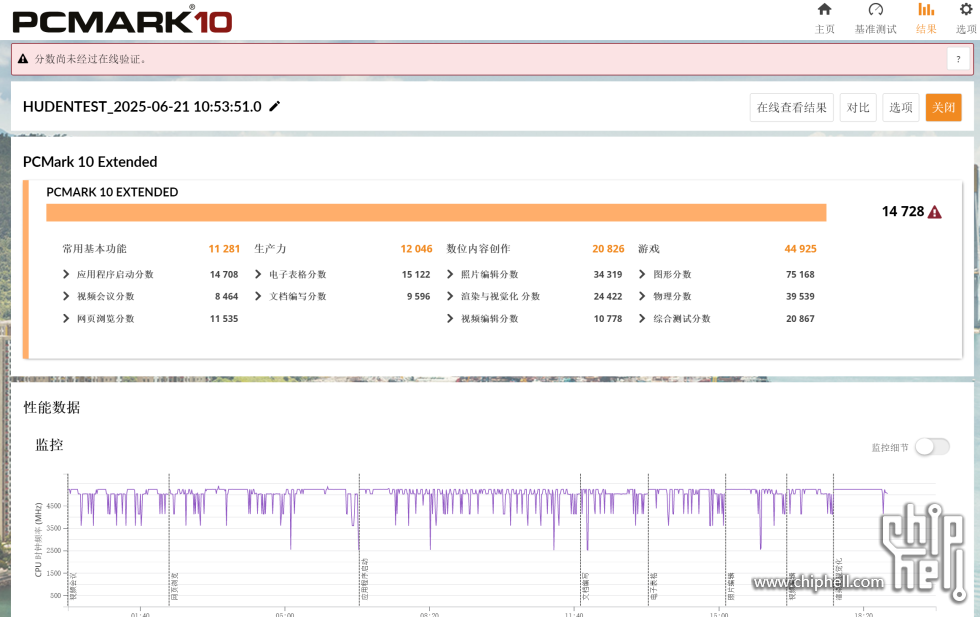This screenshot has width=980, height=617.
Task: Expand the 电子表格分数 row
Action: coord(258,274)
